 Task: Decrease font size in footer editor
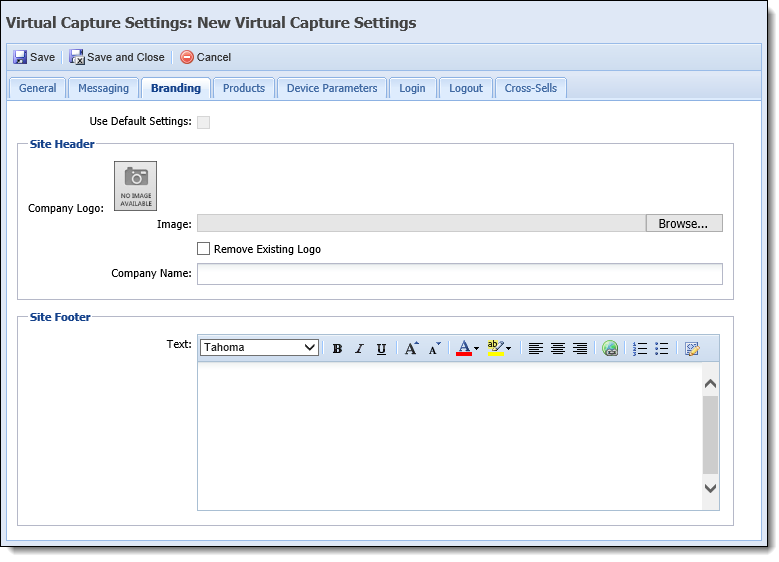click(434, 349)
